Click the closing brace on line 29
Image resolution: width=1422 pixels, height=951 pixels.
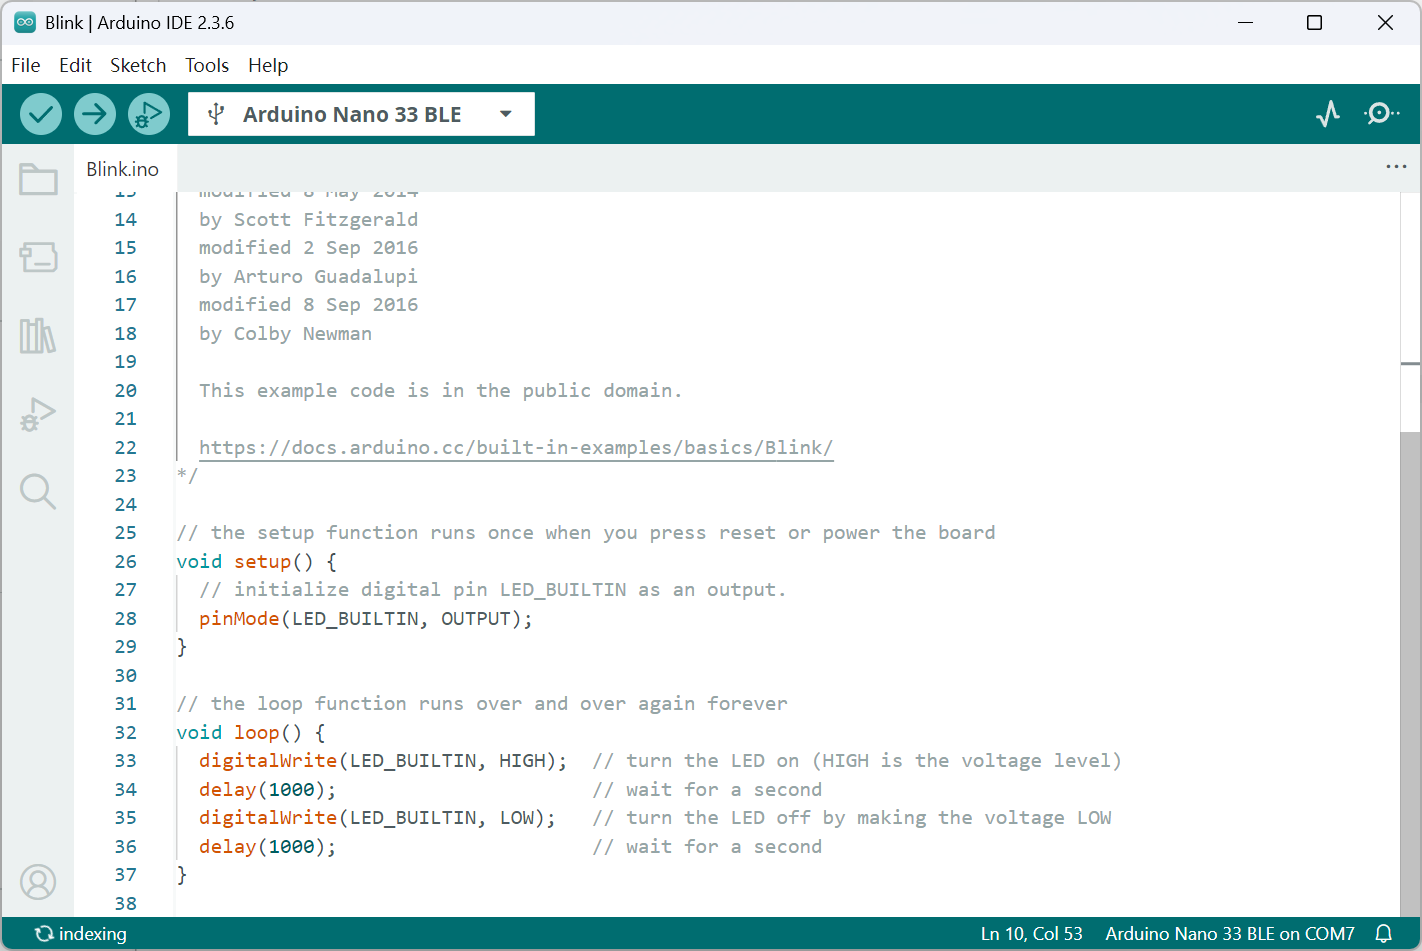pyautogui.click(x=182, y=647)
